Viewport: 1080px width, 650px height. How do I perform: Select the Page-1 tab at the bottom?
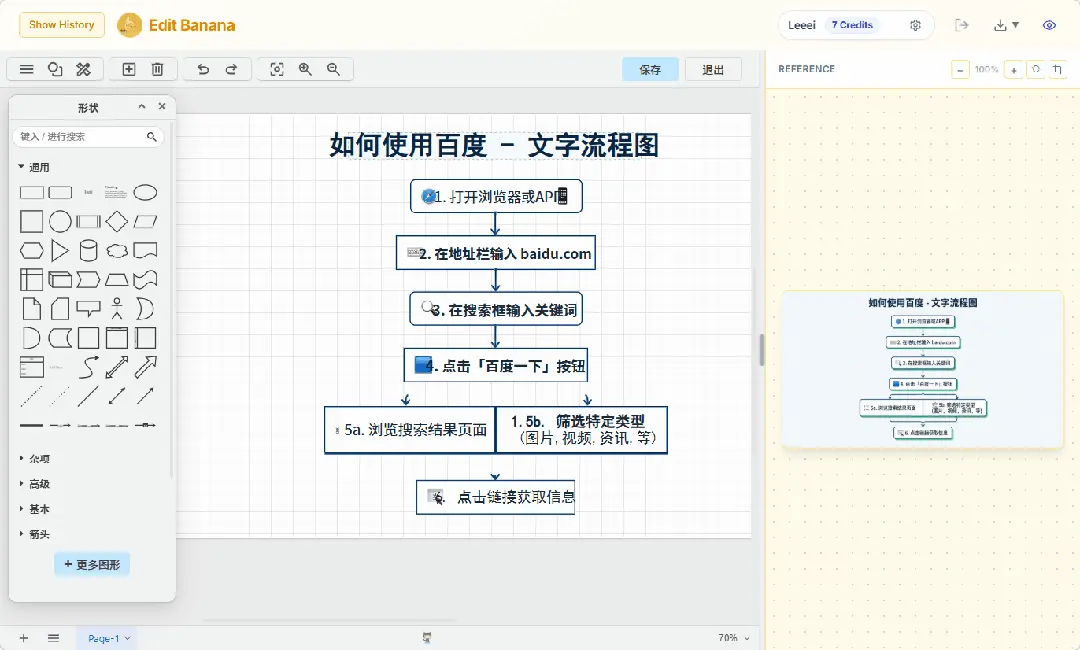click(x=103, y=637)
